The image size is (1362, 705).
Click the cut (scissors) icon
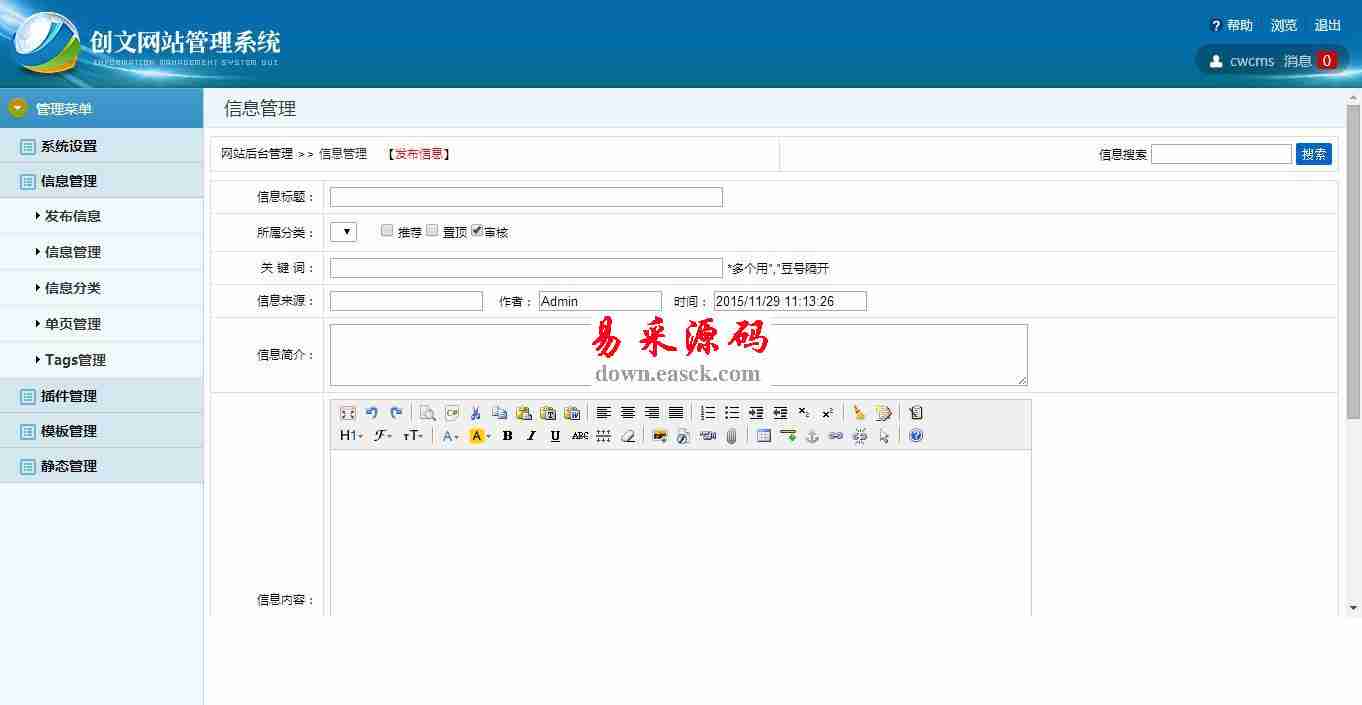point(476,413)
